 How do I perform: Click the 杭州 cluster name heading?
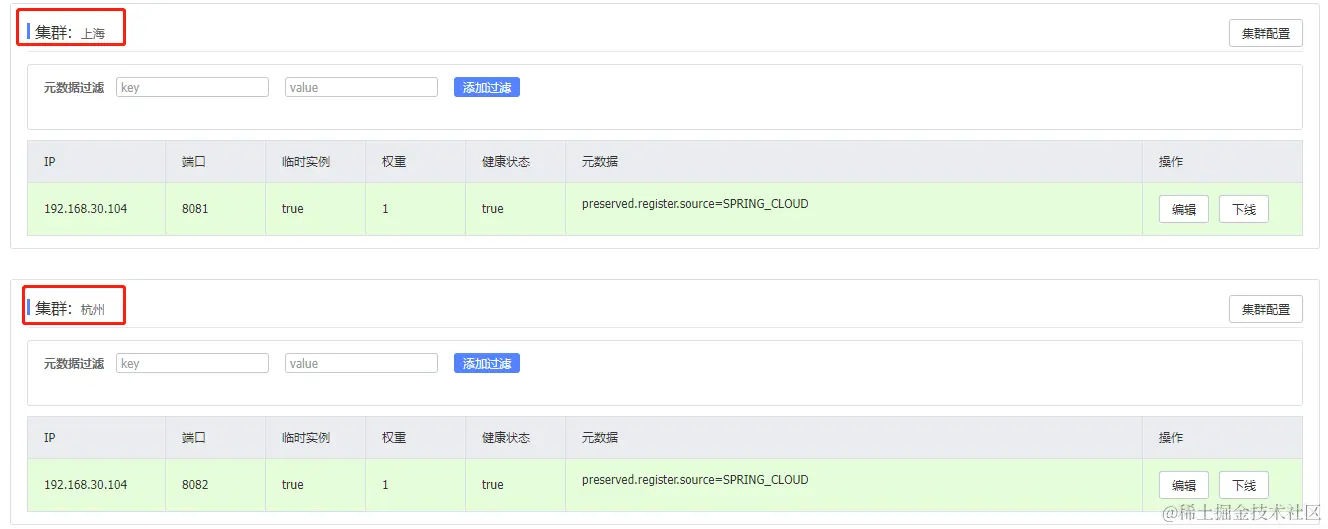70,309
